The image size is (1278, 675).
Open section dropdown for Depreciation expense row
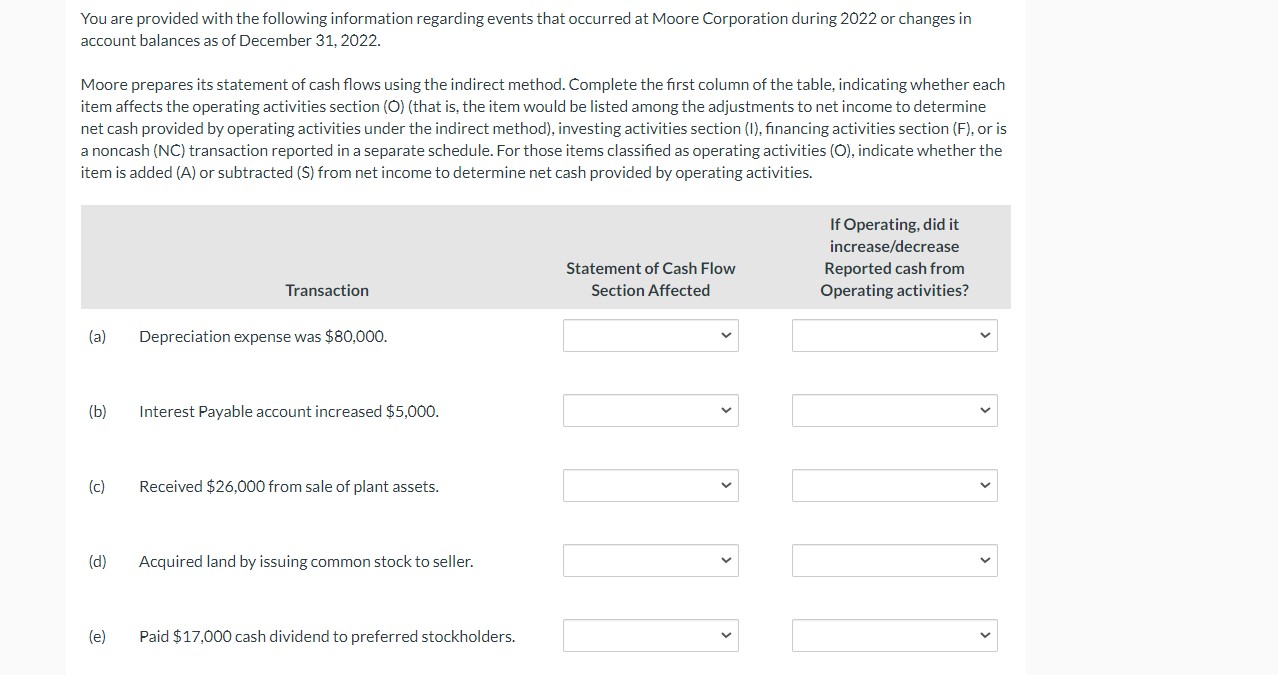tap(650, 336)
